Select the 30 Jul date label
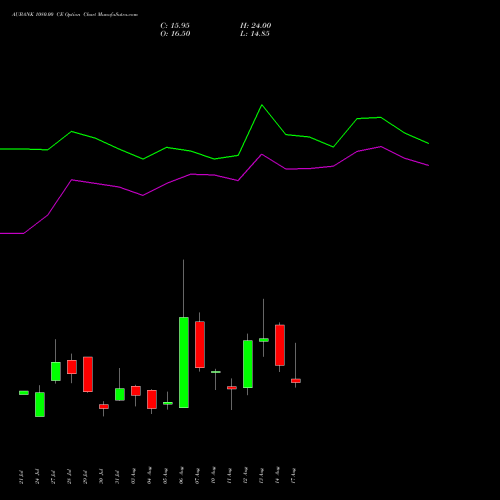 point(101,476)
